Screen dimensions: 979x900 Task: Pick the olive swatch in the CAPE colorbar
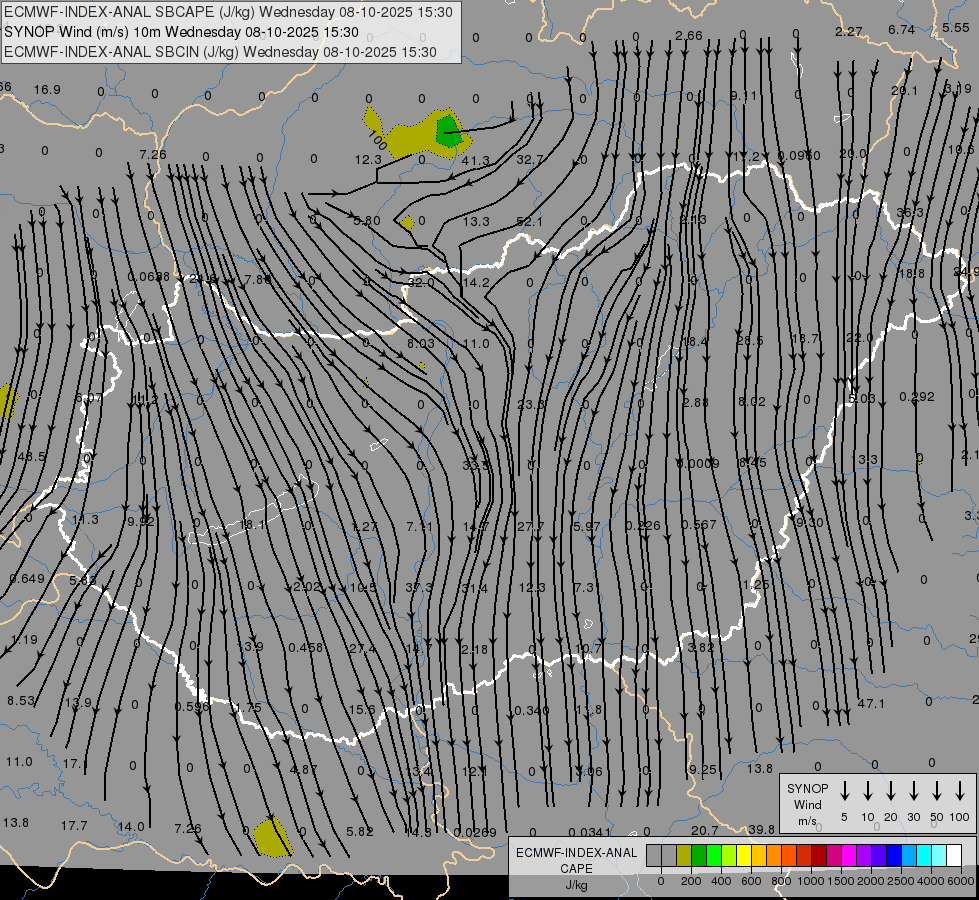(x=684, y=856)
